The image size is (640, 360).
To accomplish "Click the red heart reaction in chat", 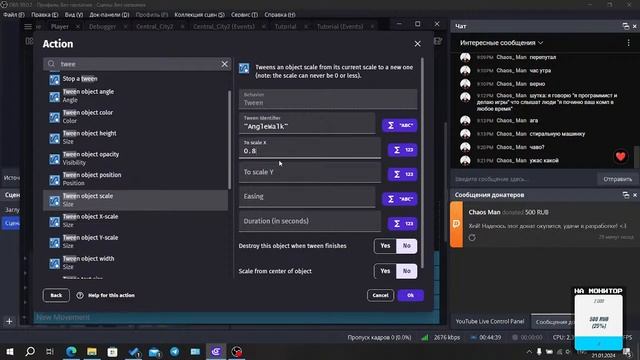I will 620,156.
